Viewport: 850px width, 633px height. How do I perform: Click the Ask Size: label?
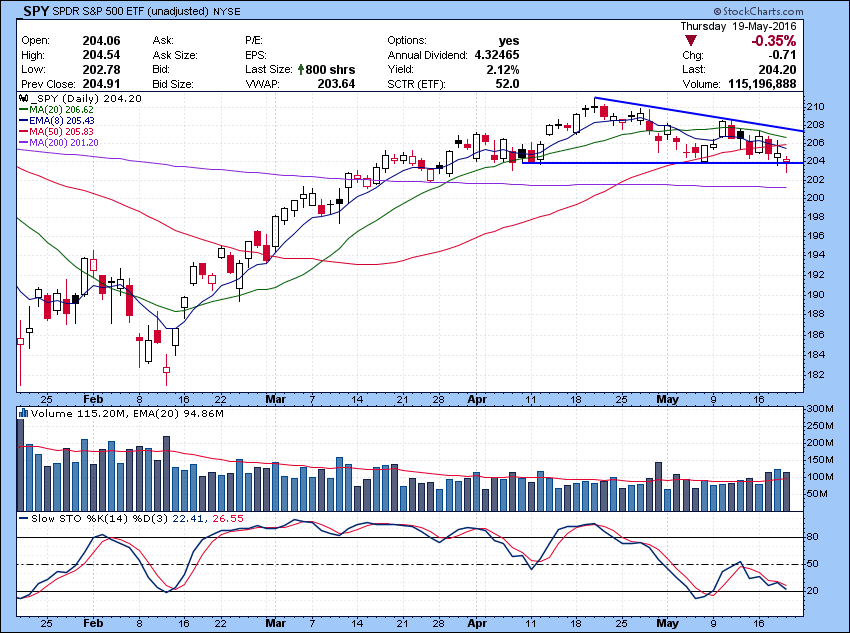click(x=175, y=55)
